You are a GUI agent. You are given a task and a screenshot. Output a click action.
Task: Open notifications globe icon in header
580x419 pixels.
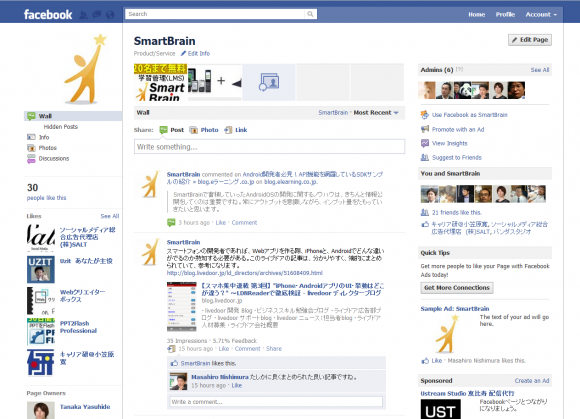[x=110, y=15]
